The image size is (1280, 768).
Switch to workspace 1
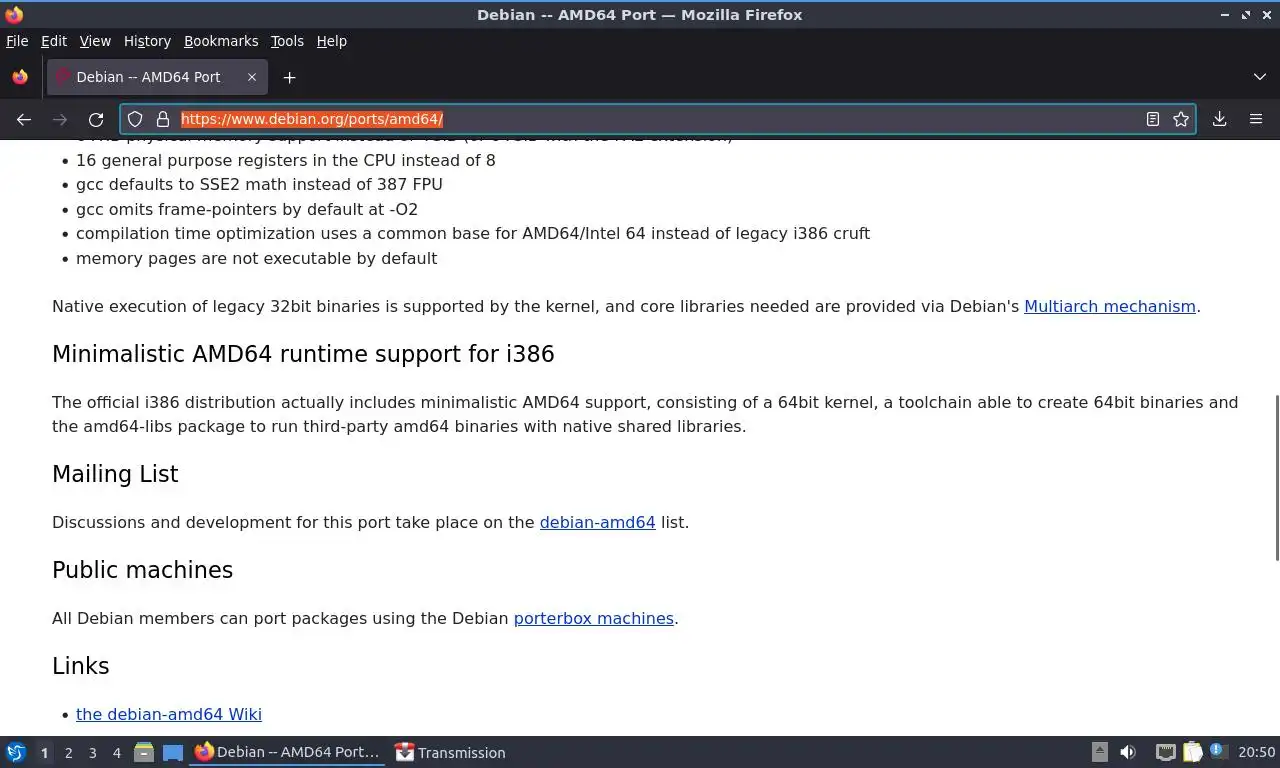coord(44,753)
